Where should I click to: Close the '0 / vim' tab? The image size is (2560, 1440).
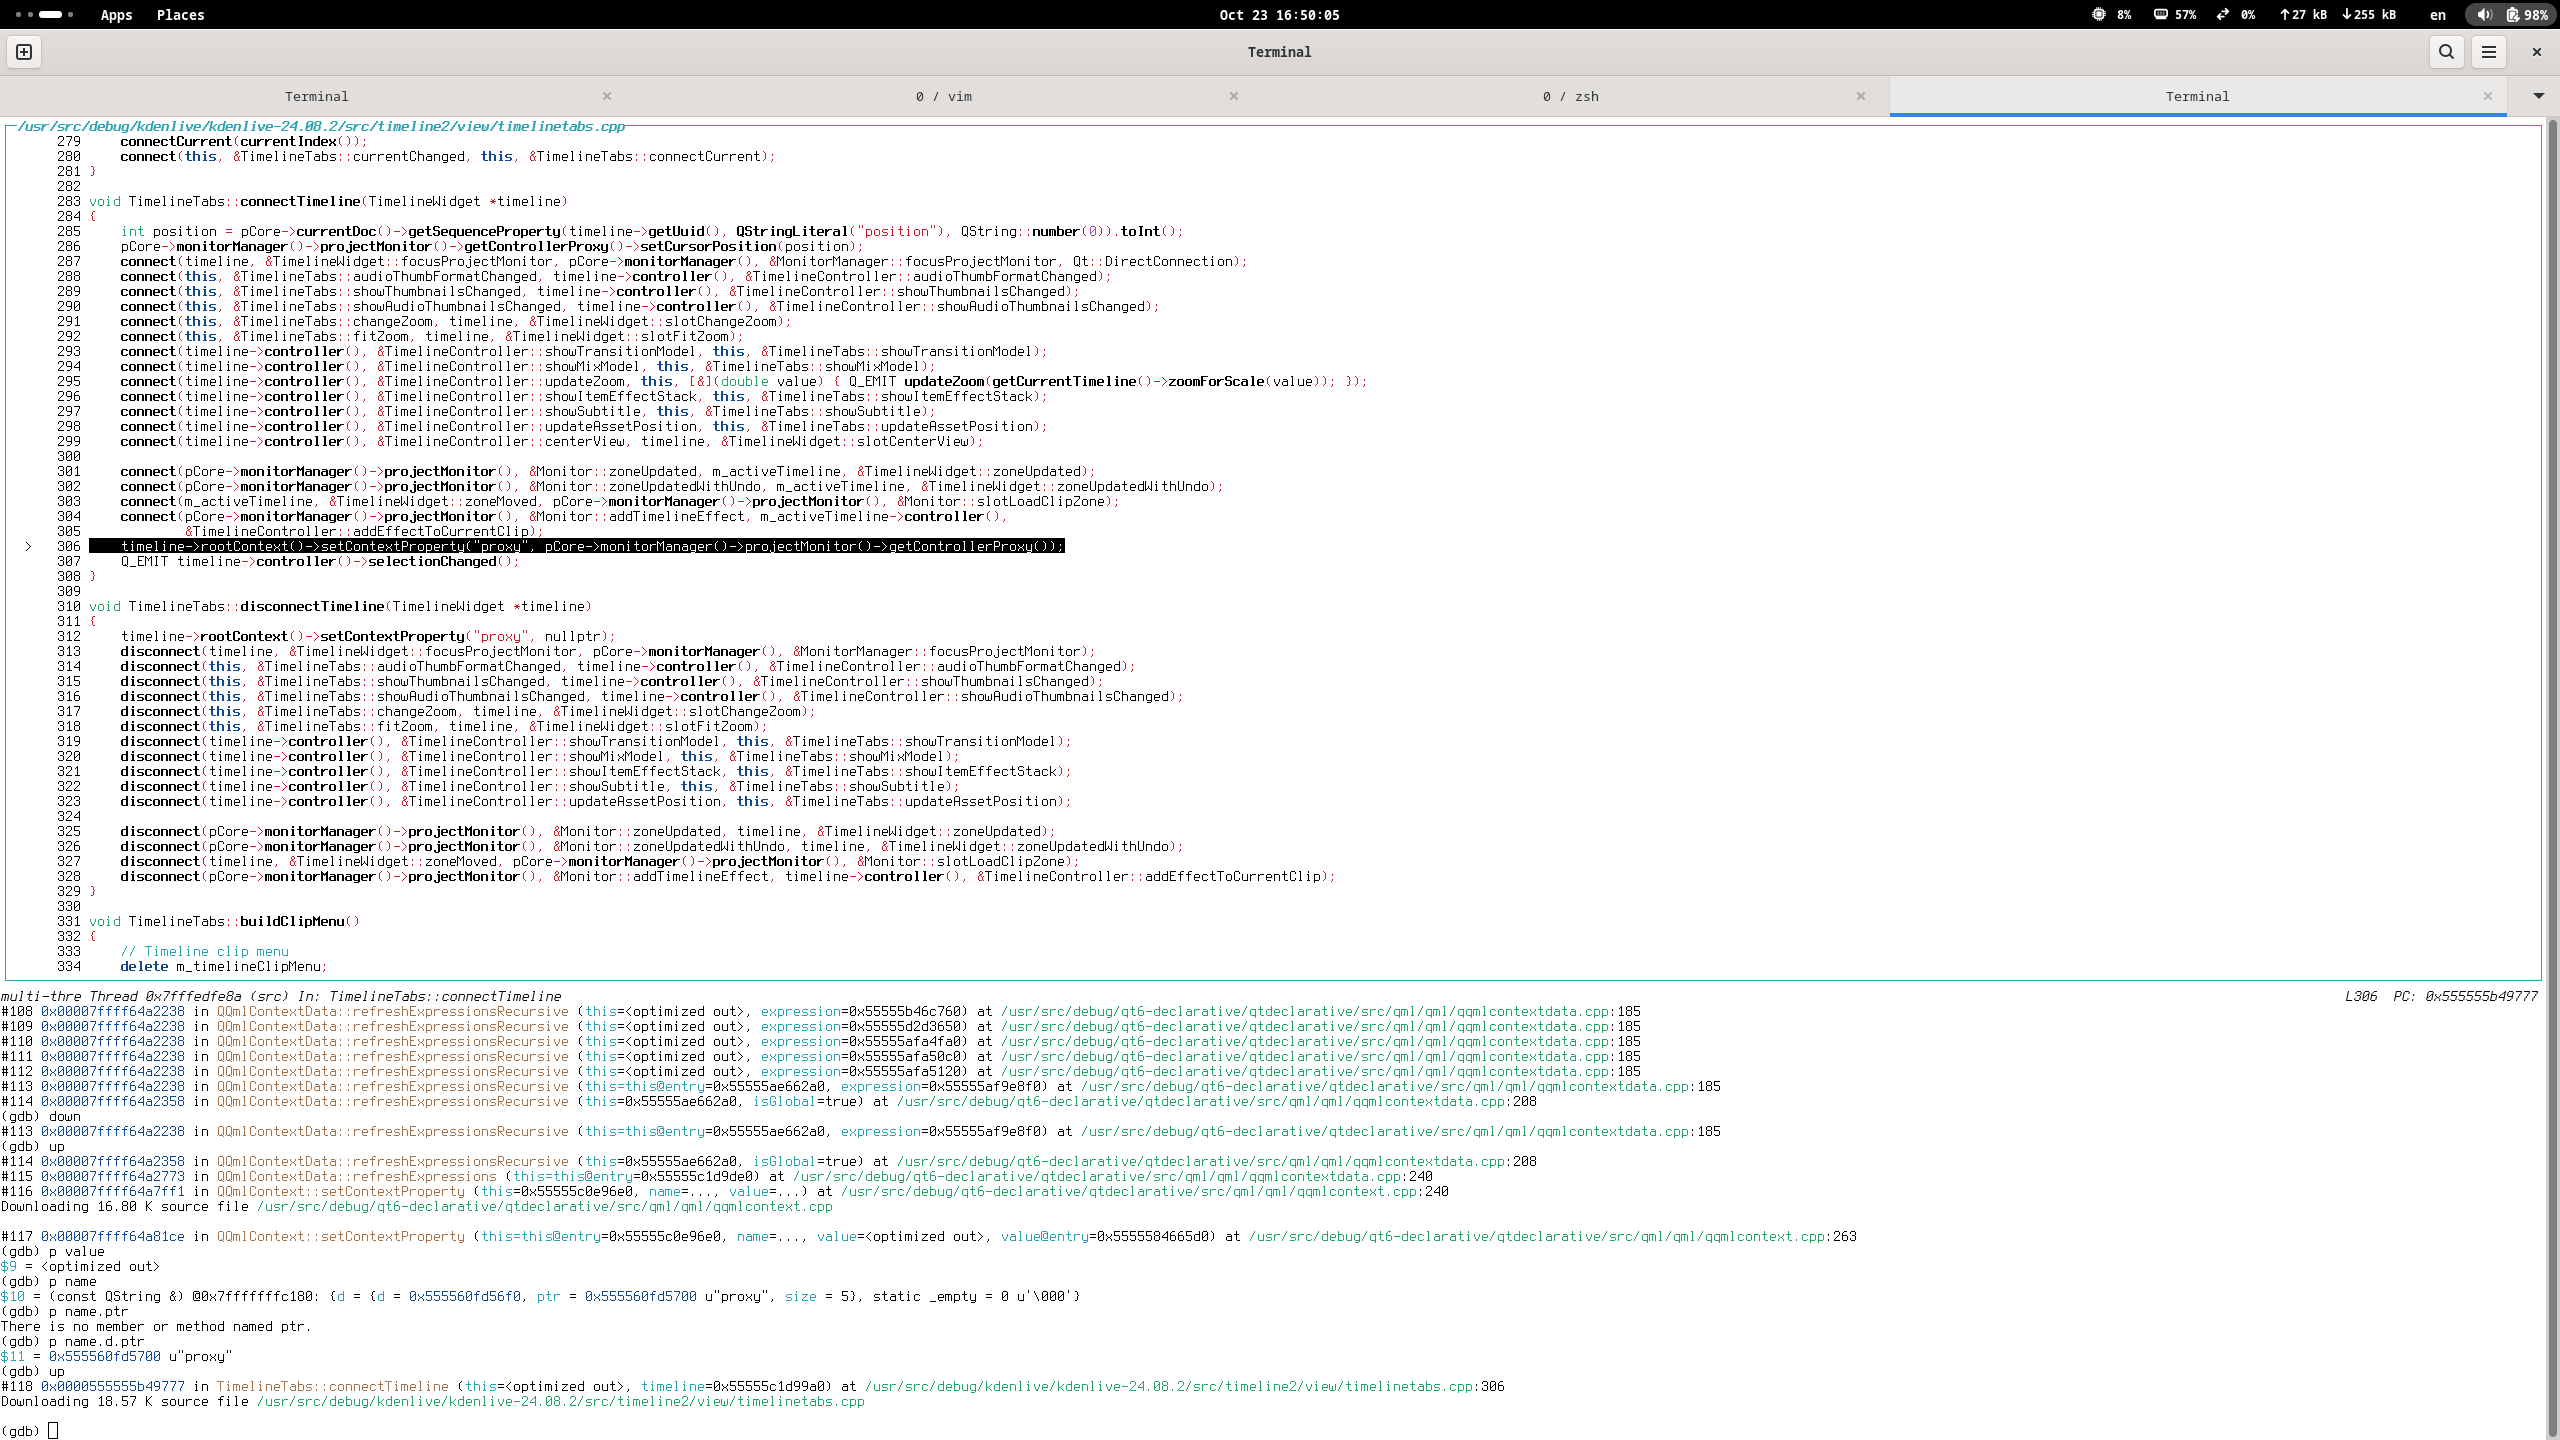(1234, 96)
